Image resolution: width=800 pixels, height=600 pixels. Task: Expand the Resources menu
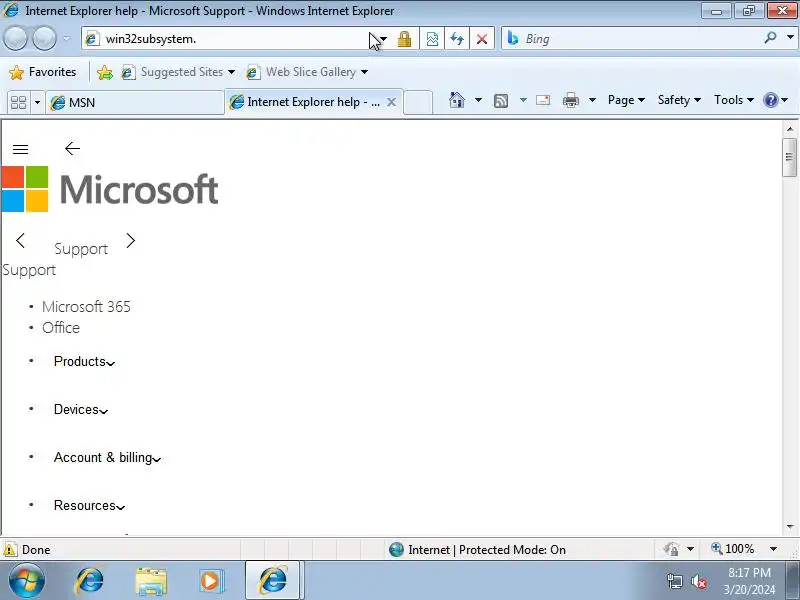point(89,505)
